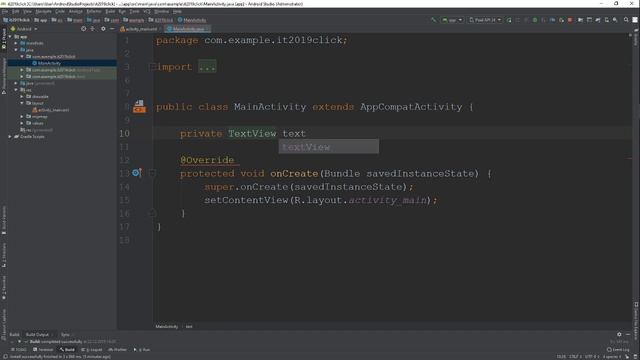This screenshot has width=640, height=360.
Task: Open the File menu
Action: [x=4, y=11]
